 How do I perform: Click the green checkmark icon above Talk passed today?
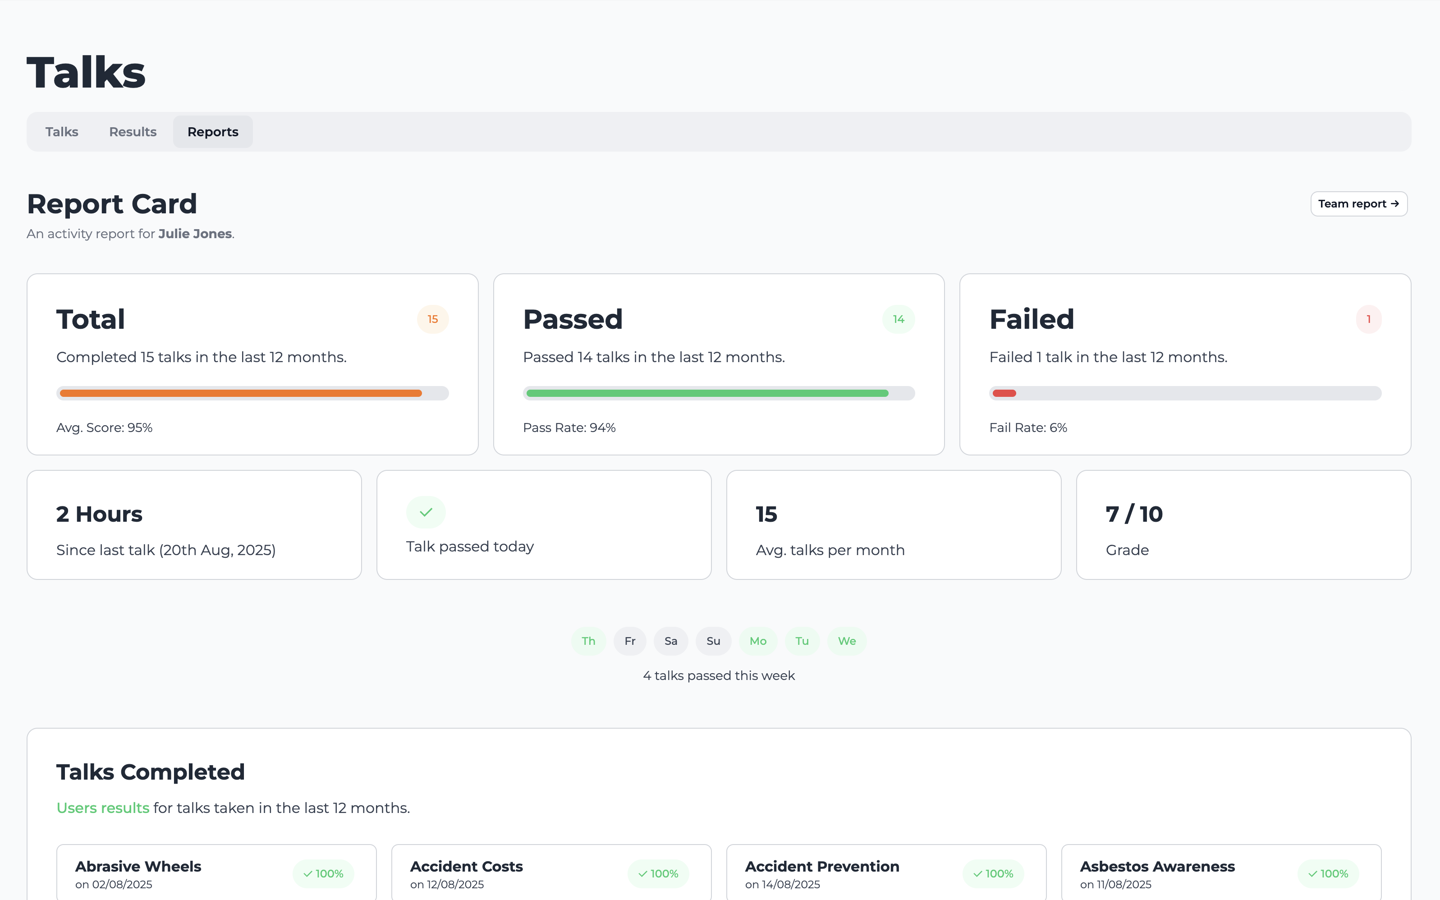coord(425,512)
